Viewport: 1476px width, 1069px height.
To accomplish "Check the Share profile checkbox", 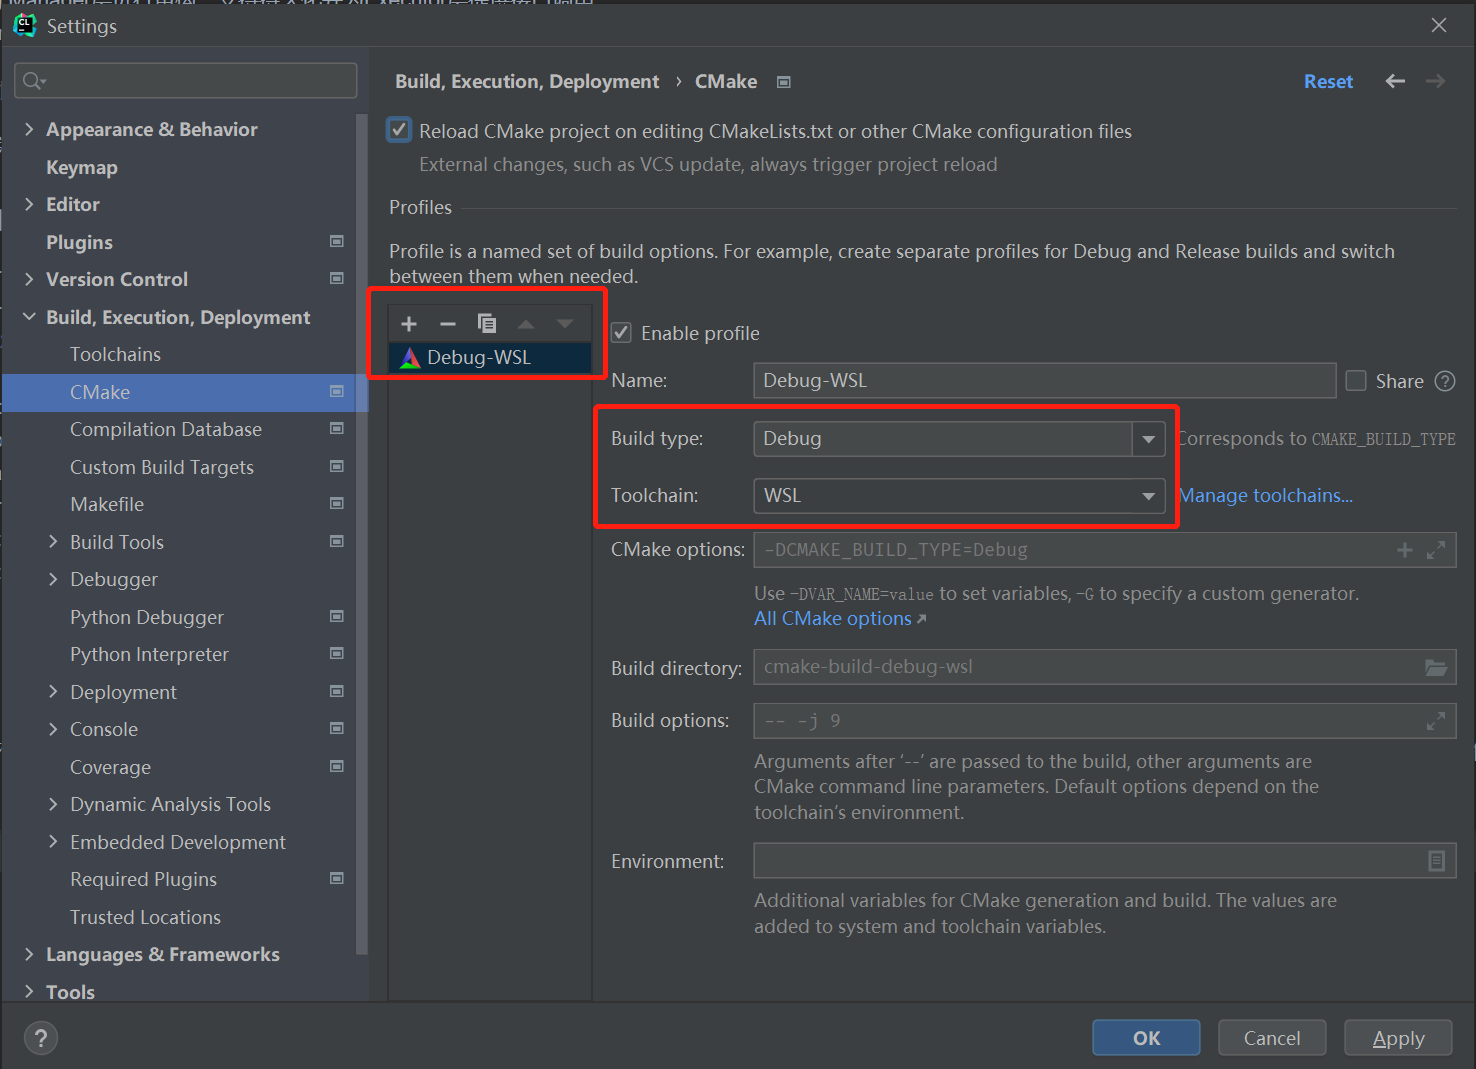I will [1356, 381].
